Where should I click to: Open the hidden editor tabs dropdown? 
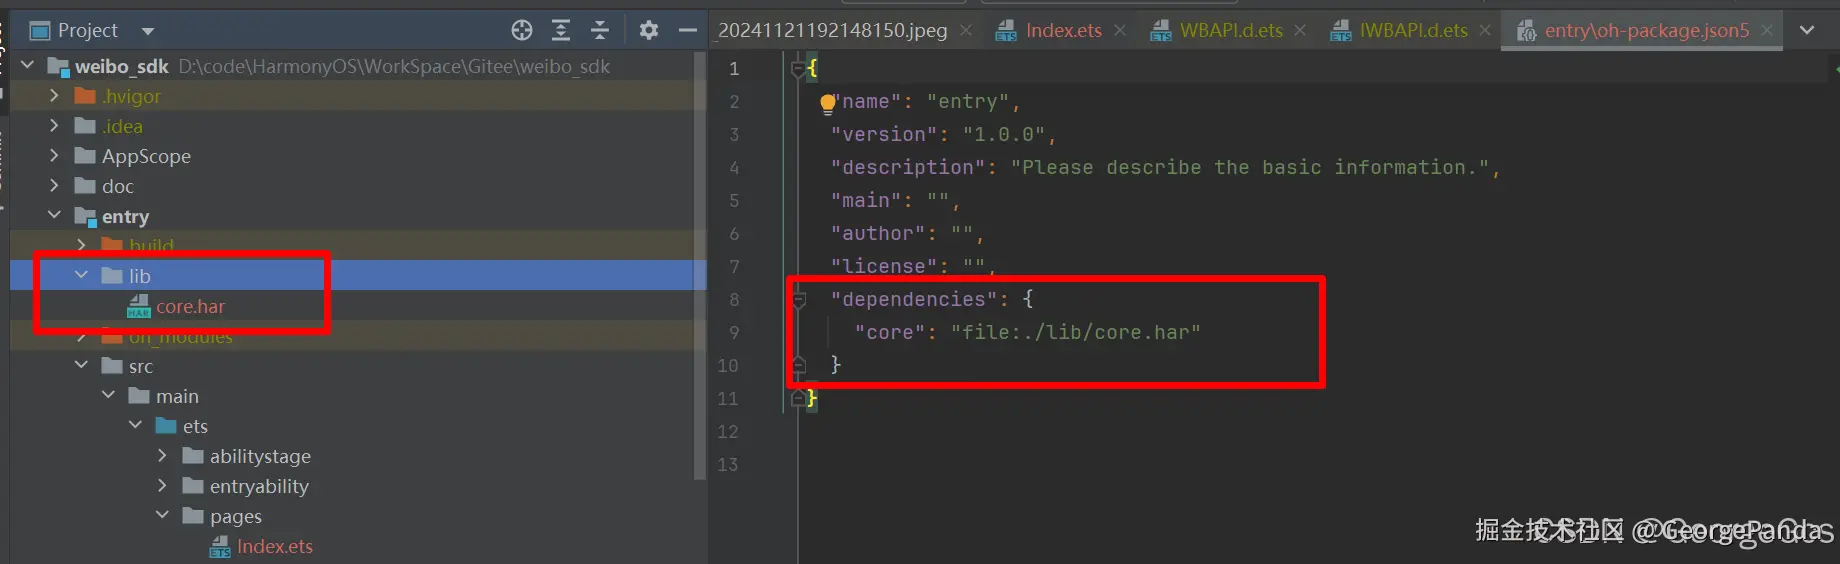coord(1807,30)
